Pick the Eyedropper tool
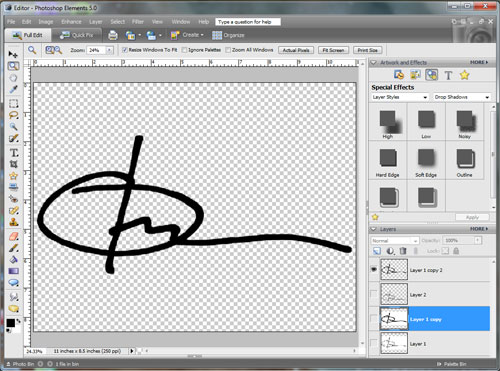The height and width of the screenshot is (371, 500). tap(13, 89)
